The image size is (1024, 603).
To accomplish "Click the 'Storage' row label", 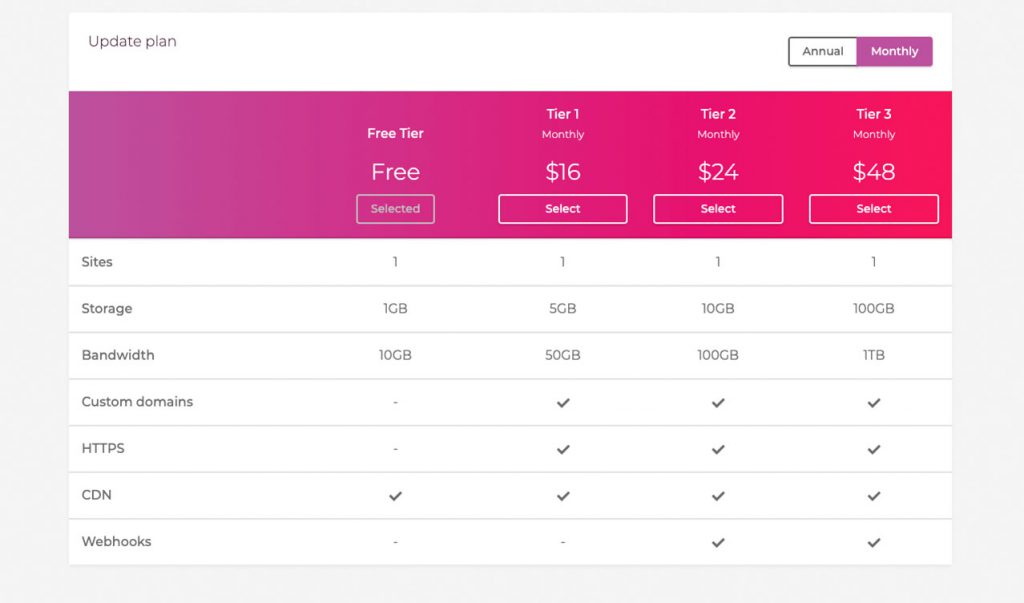I will (x=106, y=308).
